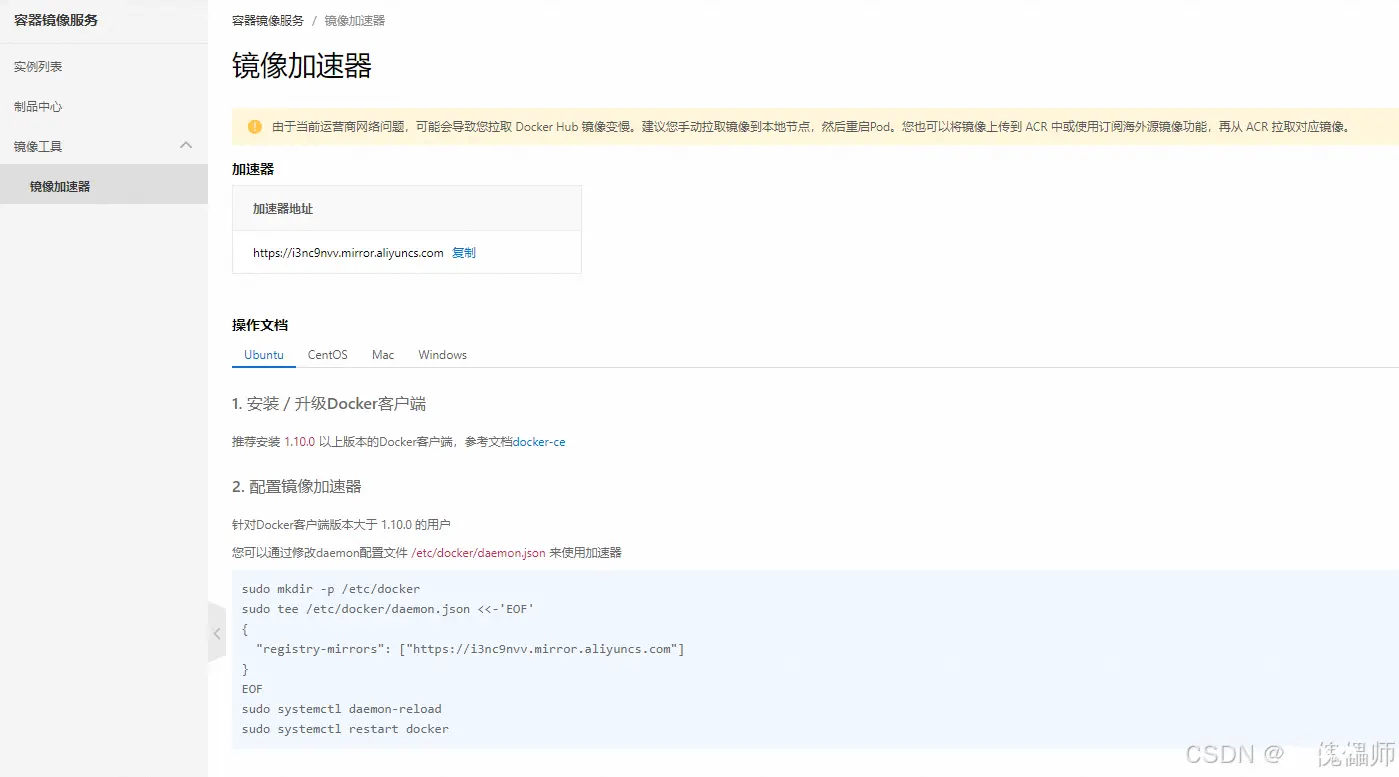Click the 1.10.0 version text in step 1
Screen dimensions: 1399x777
point(300,441)
